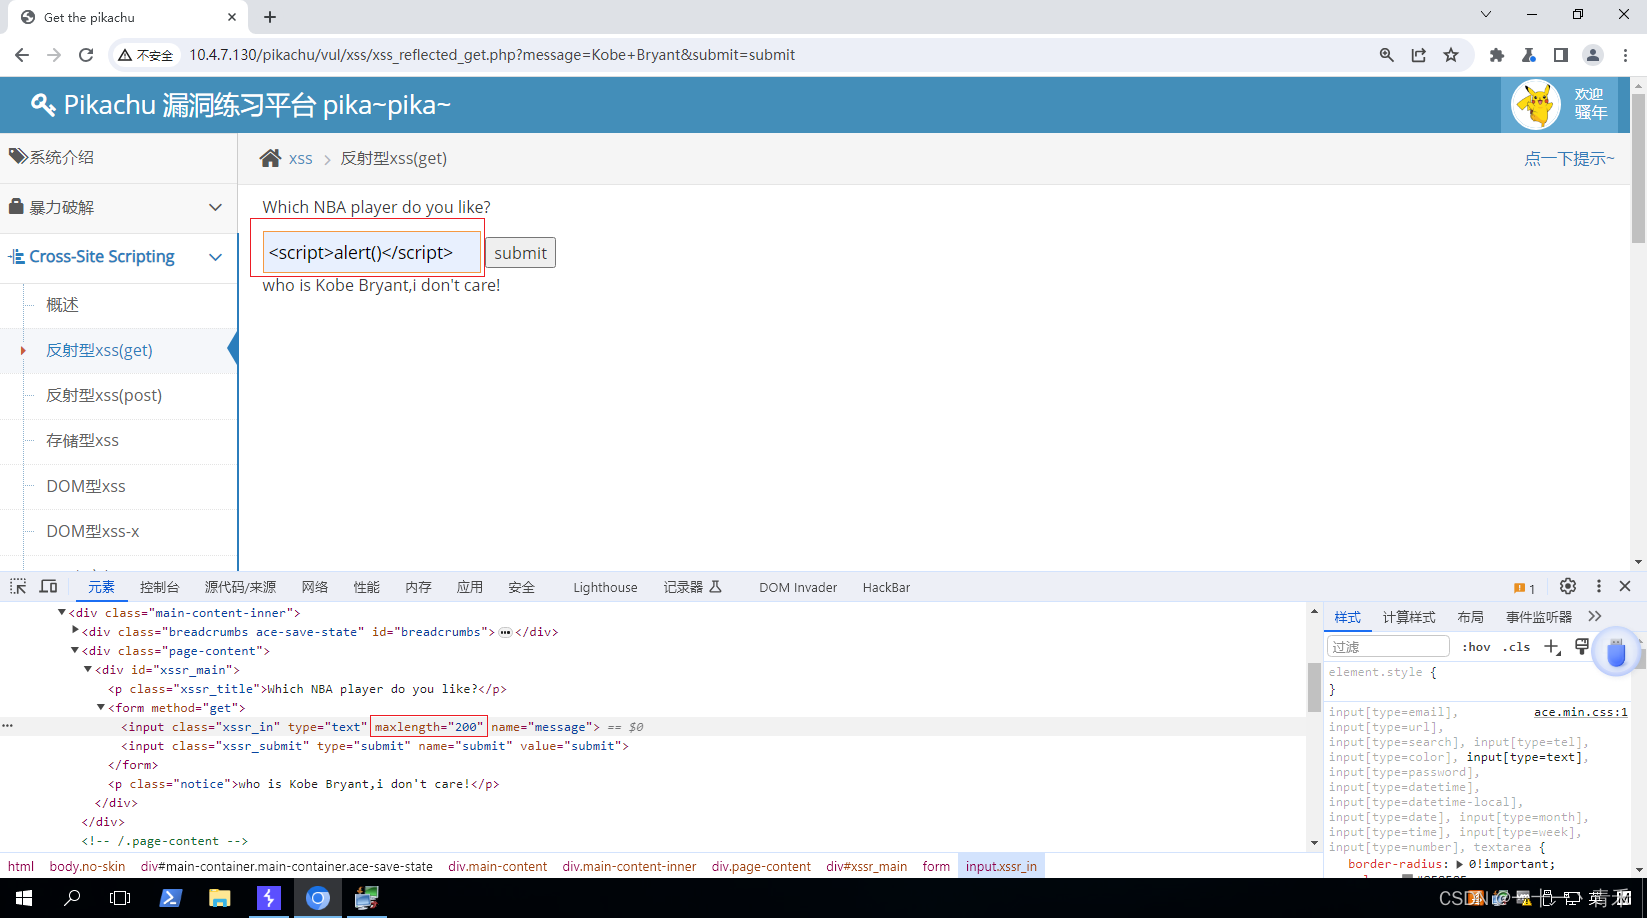Collapse the form element node
This screenshot has width=1647, height=918.
click(101, 707)
